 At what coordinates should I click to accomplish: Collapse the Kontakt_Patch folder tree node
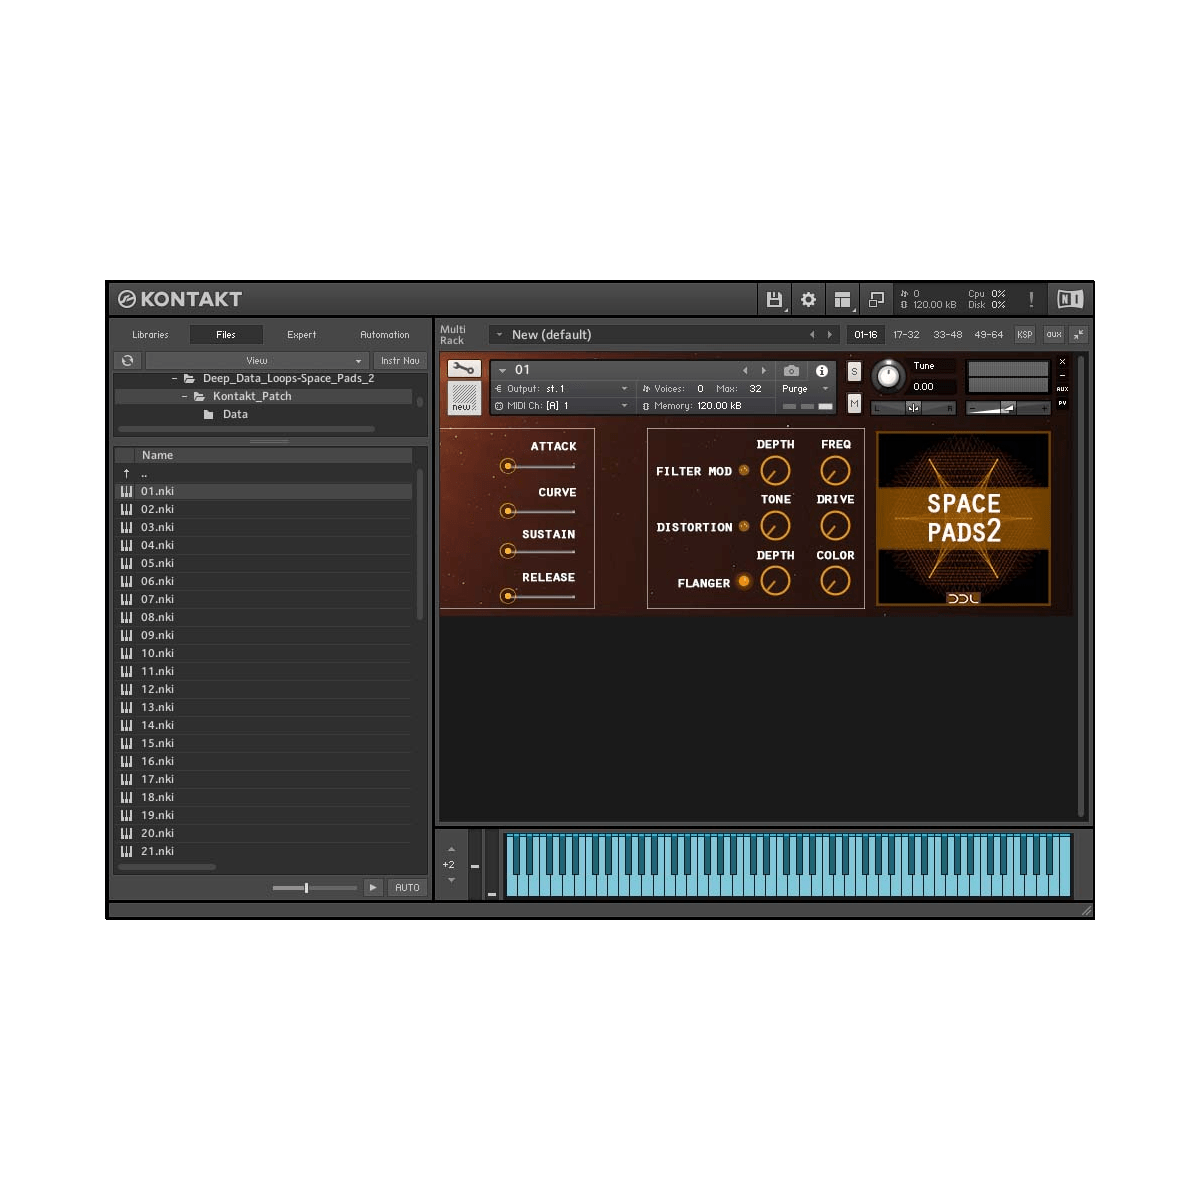click(184, 397)
